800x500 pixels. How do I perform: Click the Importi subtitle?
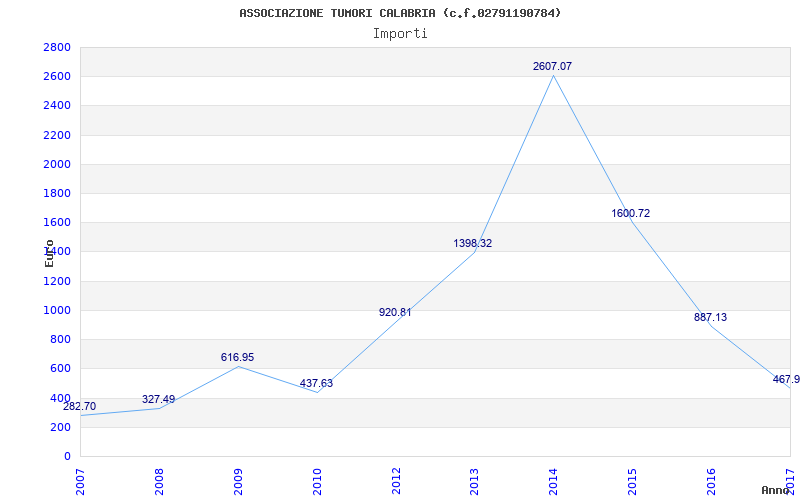coord(400,34)
